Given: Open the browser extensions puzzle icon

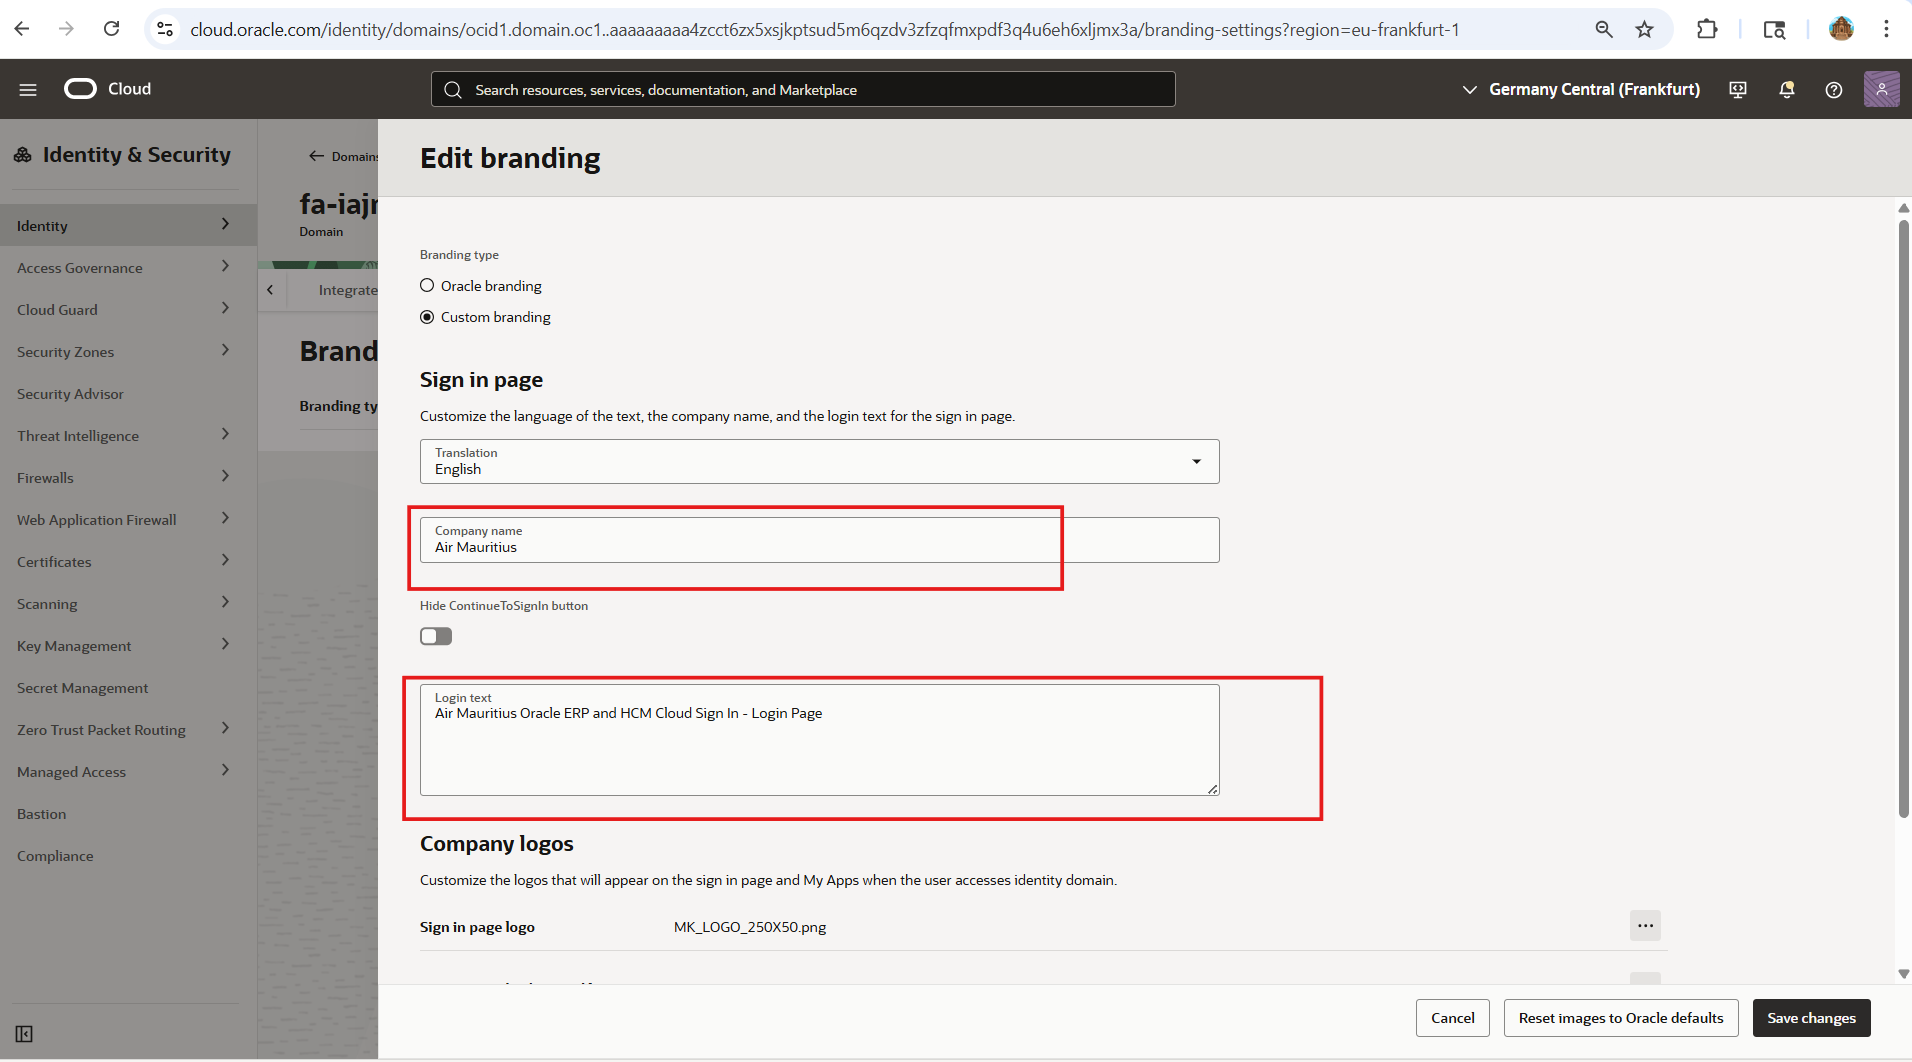Looking at the screenshot, I should click(1707, 29).
